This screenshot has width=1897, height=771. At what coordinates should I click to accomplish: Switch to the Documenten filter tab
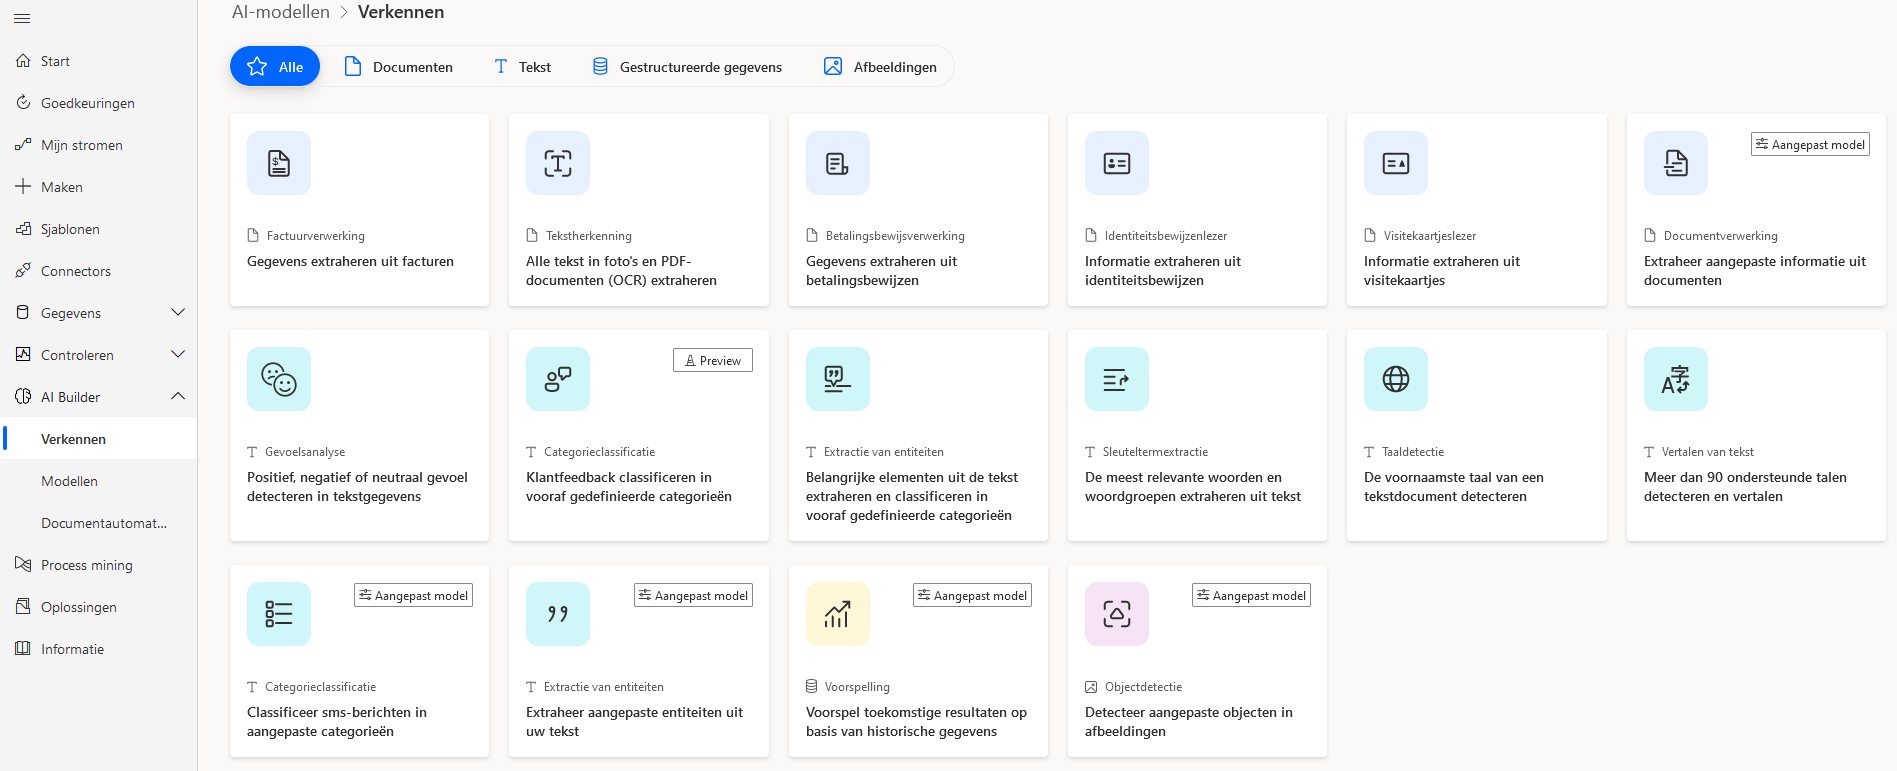click(x=399, y=67)
